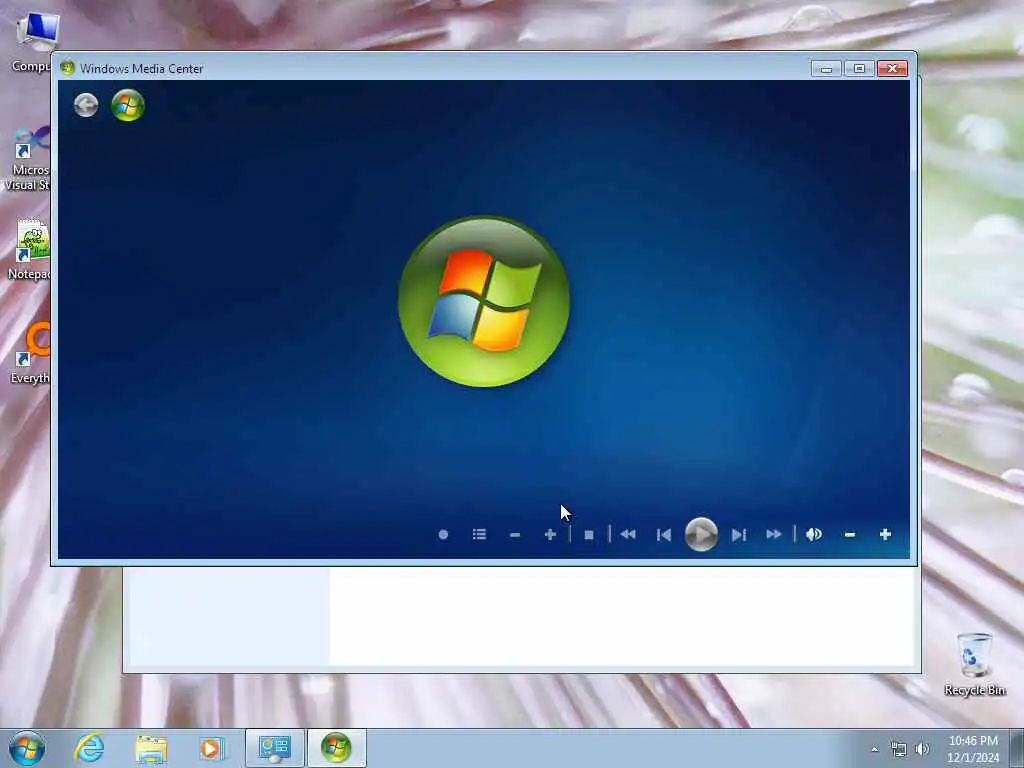Close the Windows Media Center window

point(893,69)
